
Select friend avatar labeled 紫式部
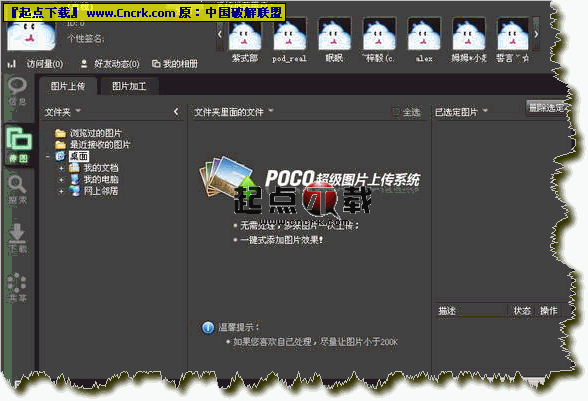(x=245, y=35)
